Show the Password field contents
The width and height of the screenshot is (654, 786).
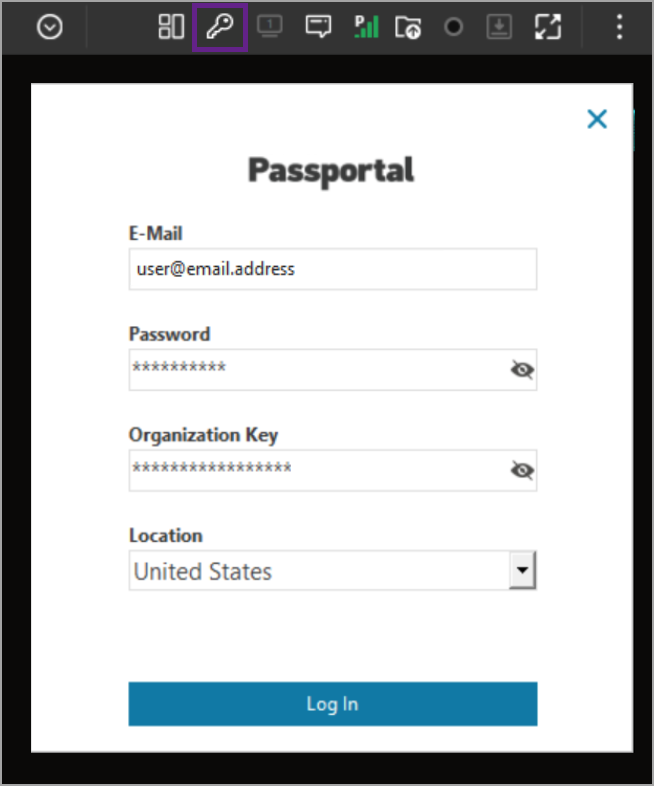(x=521, y=370)
